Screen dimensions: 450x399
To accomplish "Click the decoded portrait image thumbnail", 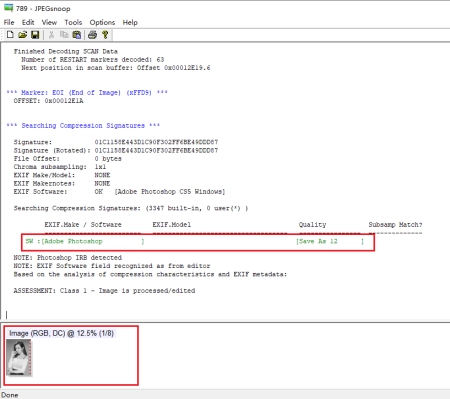I will 19,358.
